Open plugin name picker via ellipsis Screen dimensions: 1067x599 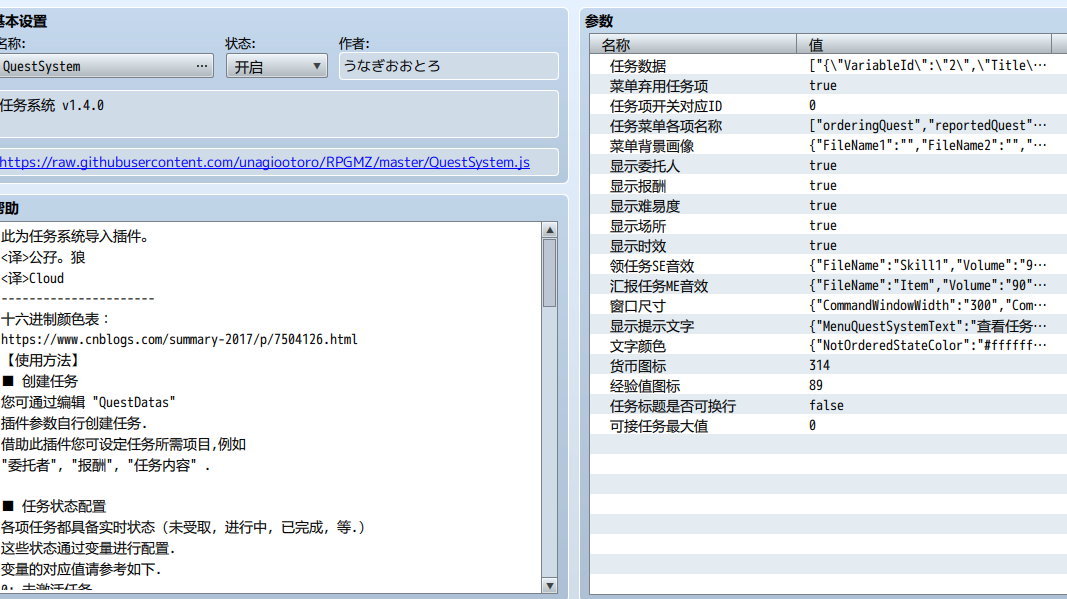click(x=201, y=66)
